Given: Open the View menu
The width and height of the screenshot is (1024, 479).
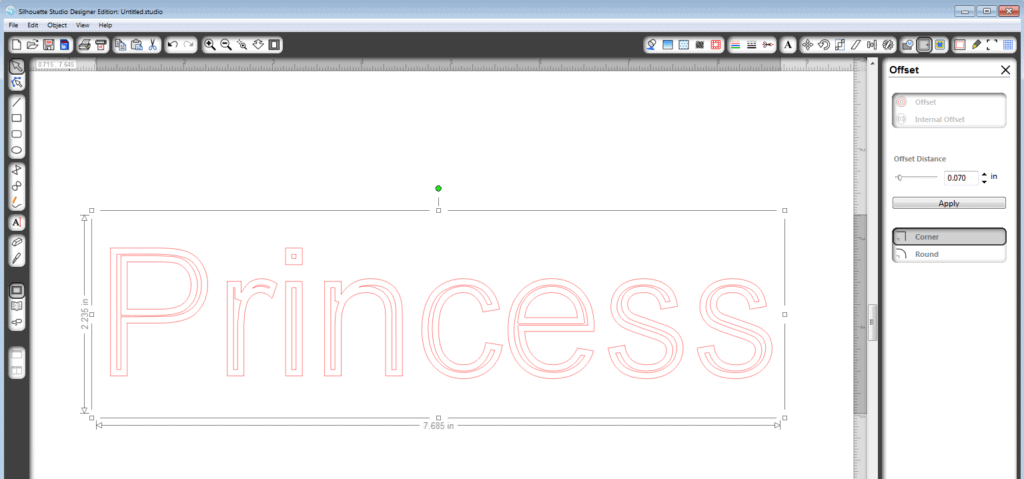Looking at the screenshot, I should [x=82, y=24].
